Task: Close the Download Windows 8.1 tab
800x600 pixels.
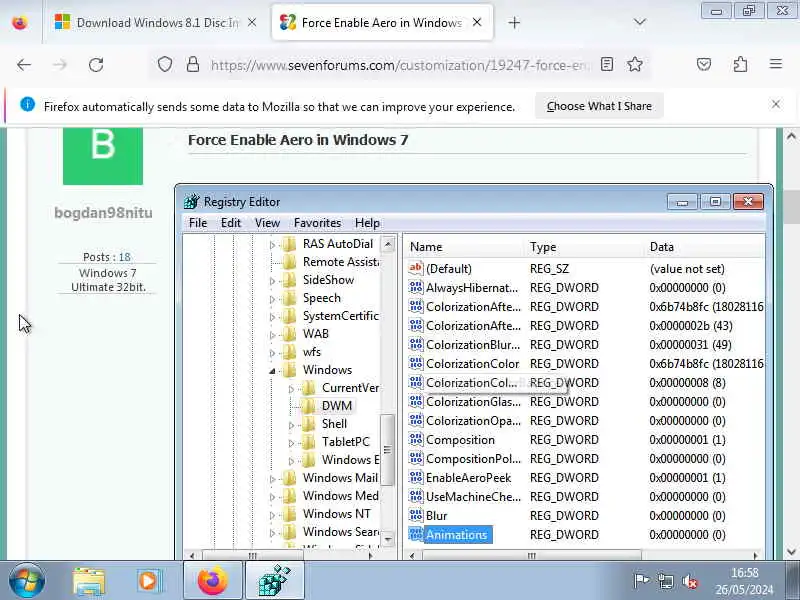Action: click(252, 22)
